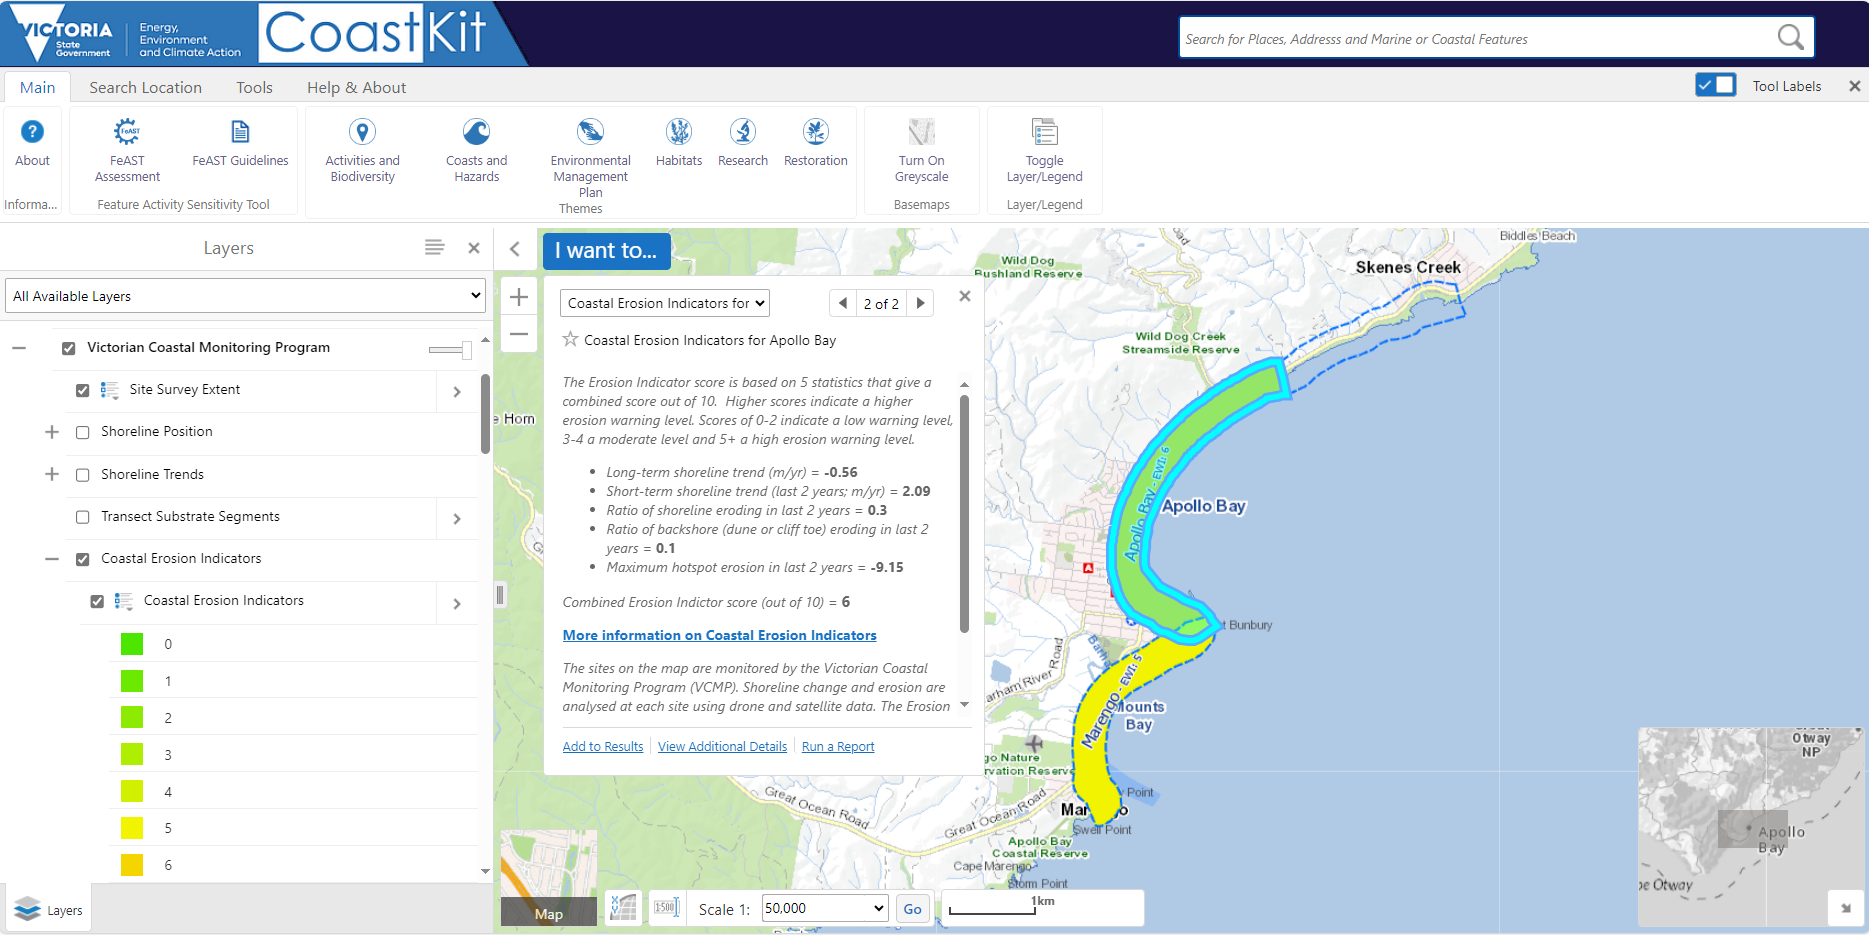Zoom out on the map
This screenshot has height=935, width=1869.
pyautogui.click(x=519, y=334)
